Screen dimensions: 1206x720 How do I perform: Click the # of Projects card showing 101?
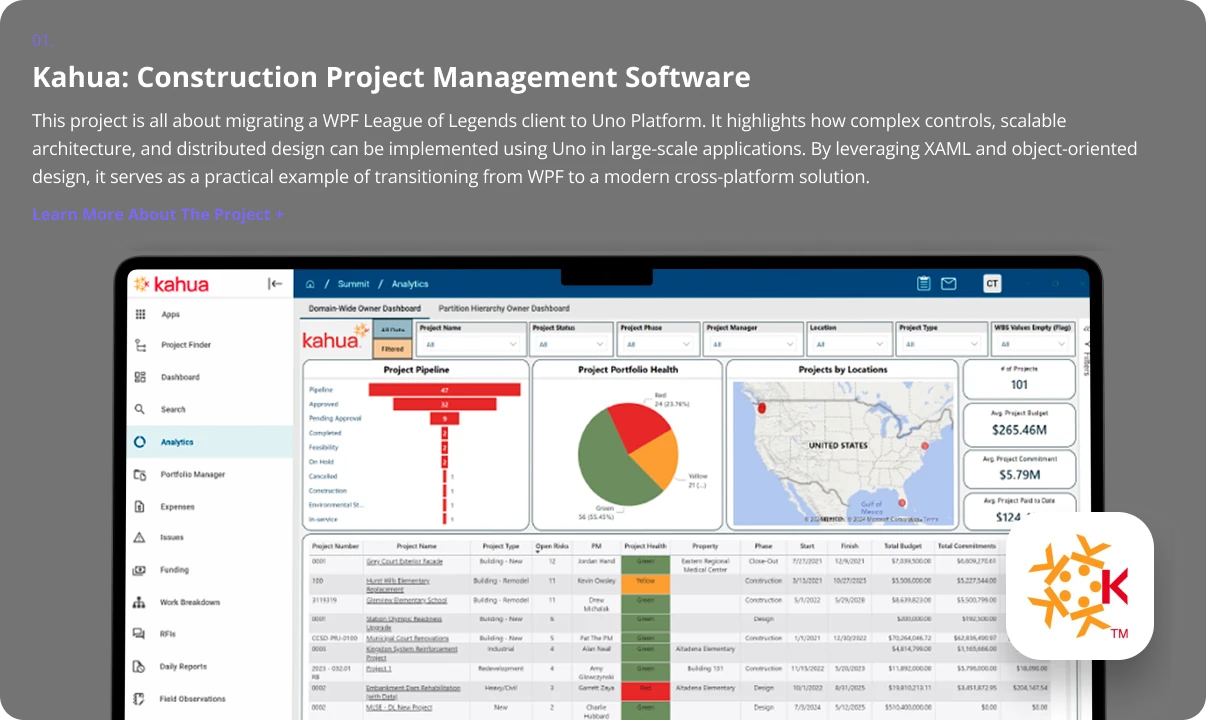tap(1019, 379)
